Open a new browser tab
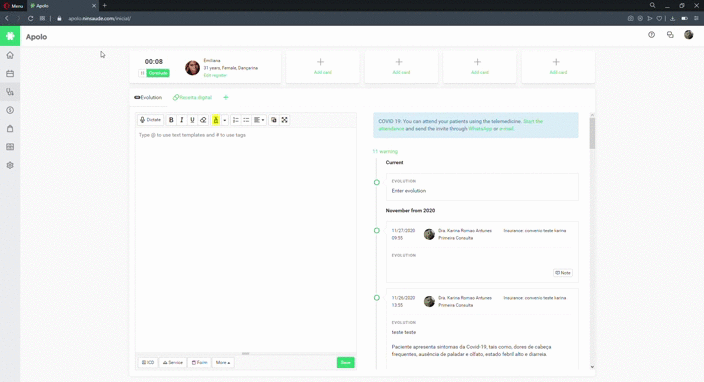 click(x=105, y=5)
